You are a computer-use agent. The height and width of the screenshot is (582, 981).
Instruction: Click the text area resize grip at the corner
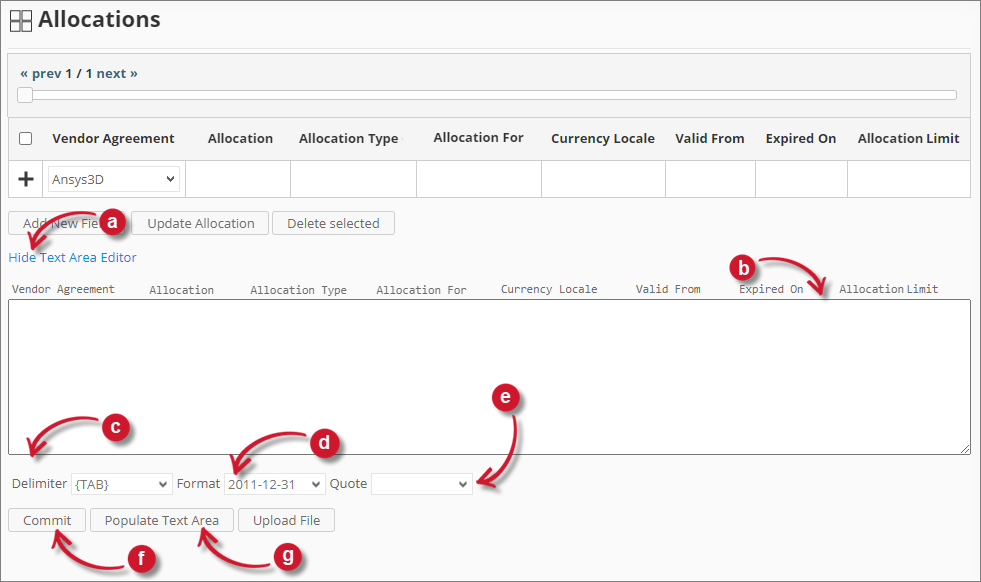965,449
